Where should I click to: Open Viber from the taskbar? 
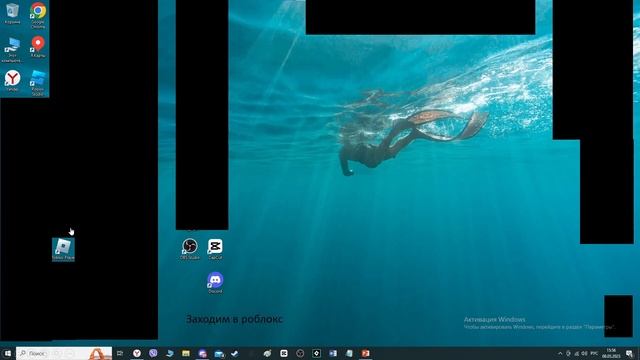pyautogui.click(x=153, y=353)
